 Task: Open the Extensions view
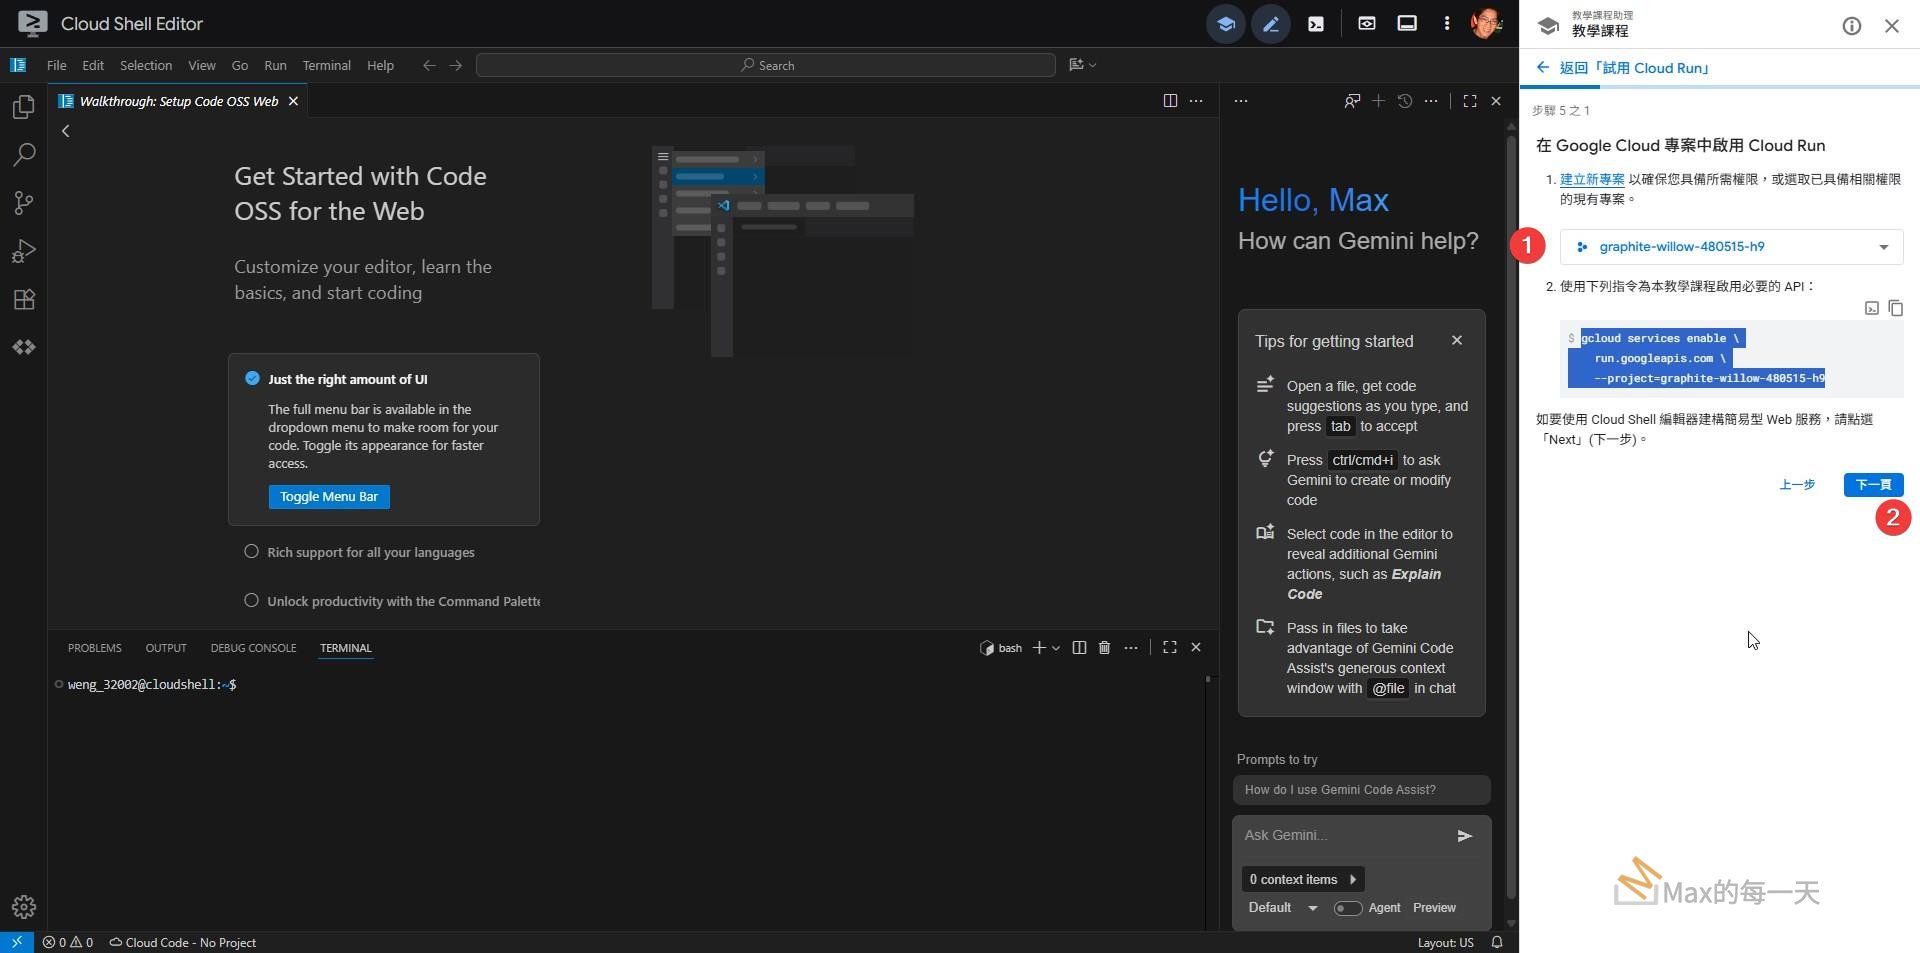tap(23, 299)
